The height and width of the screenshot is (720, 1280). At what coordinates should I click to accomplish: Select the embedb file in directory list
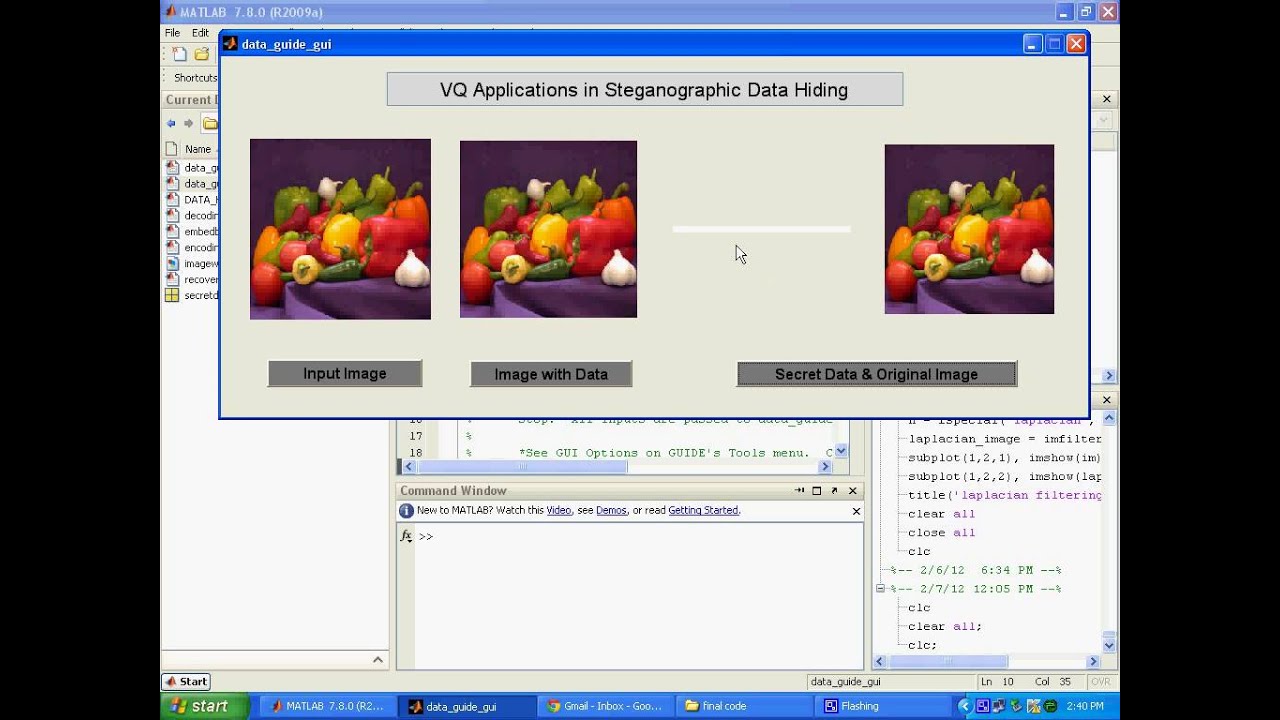coord(192,231)
